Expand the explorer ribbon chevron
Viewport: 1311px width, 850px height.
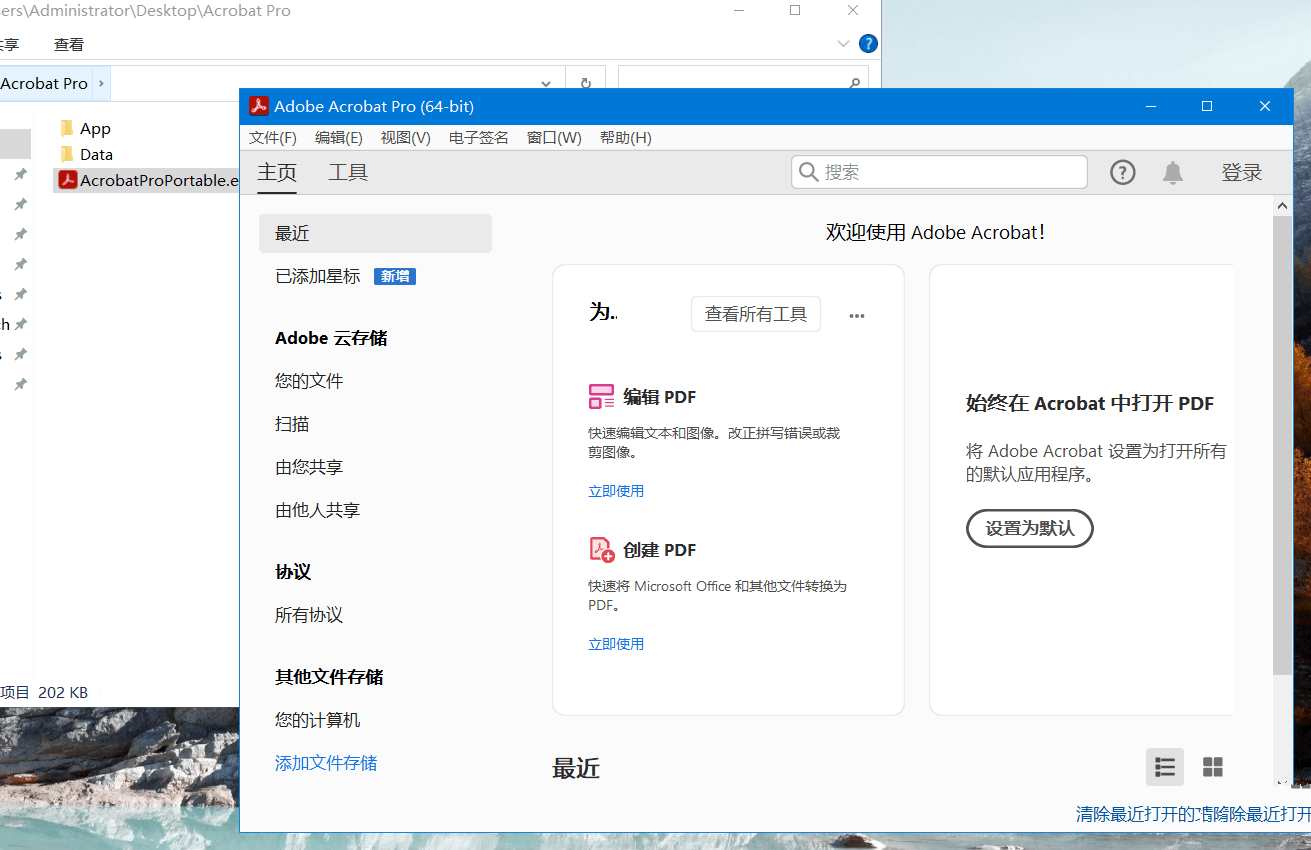[842, 43]
